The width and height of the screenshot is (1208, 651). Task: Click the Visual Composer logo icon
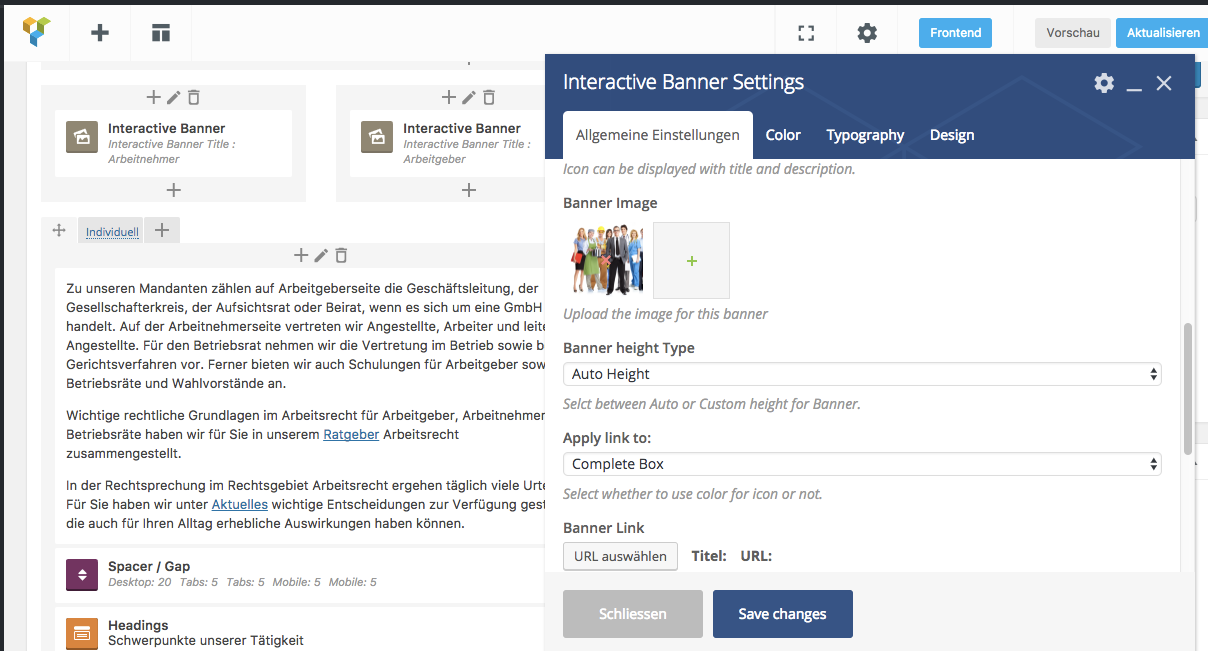pos(36,32)
